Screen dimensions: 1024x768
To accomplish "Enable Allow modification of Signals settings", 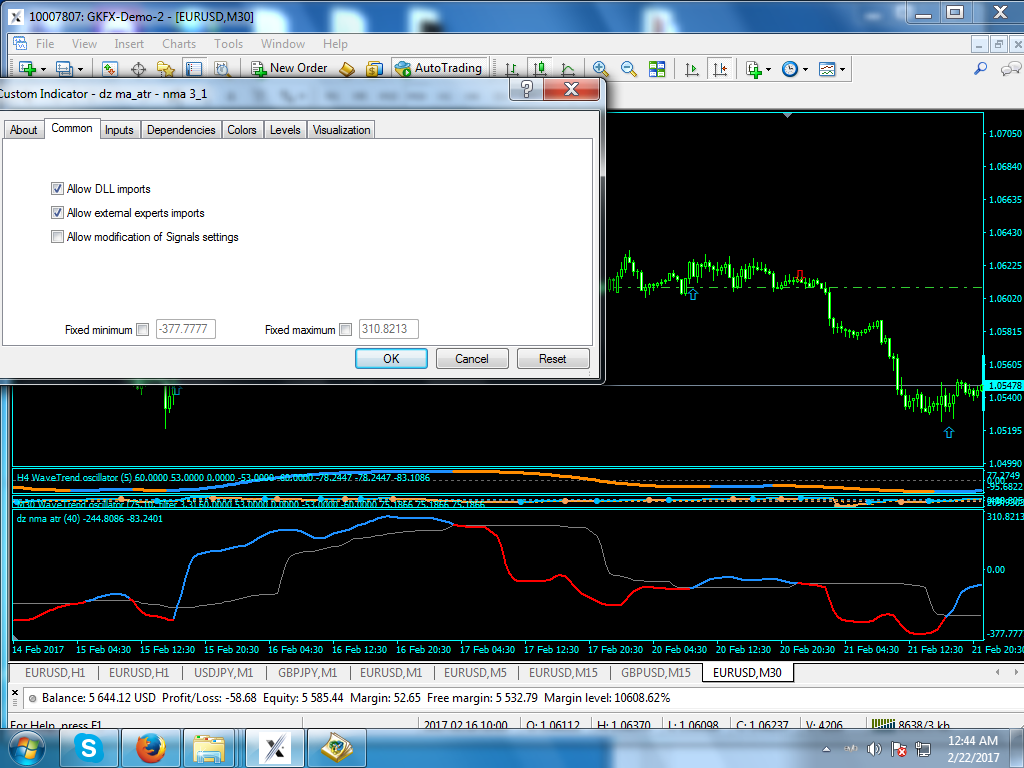I will point(57,237).
